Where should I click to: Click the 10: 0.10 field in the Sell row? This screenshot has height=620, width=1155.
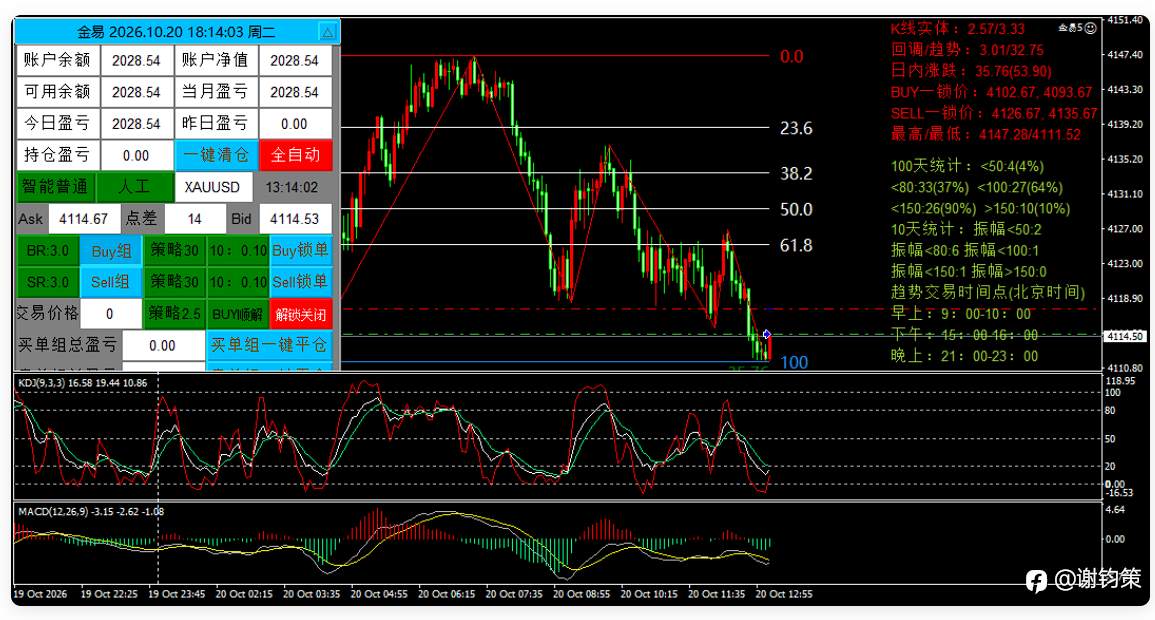pos(238,282)
